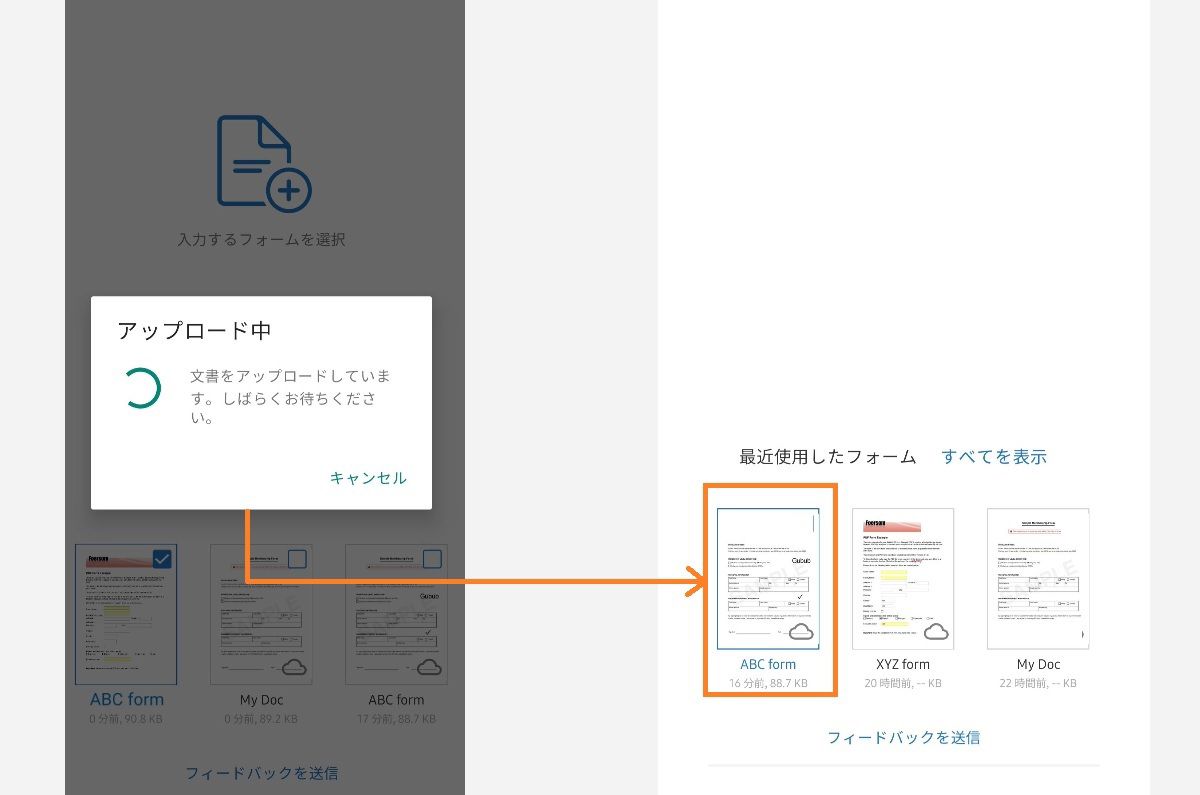Uncheck the selected ABC form checkbox

coord(161,558)
